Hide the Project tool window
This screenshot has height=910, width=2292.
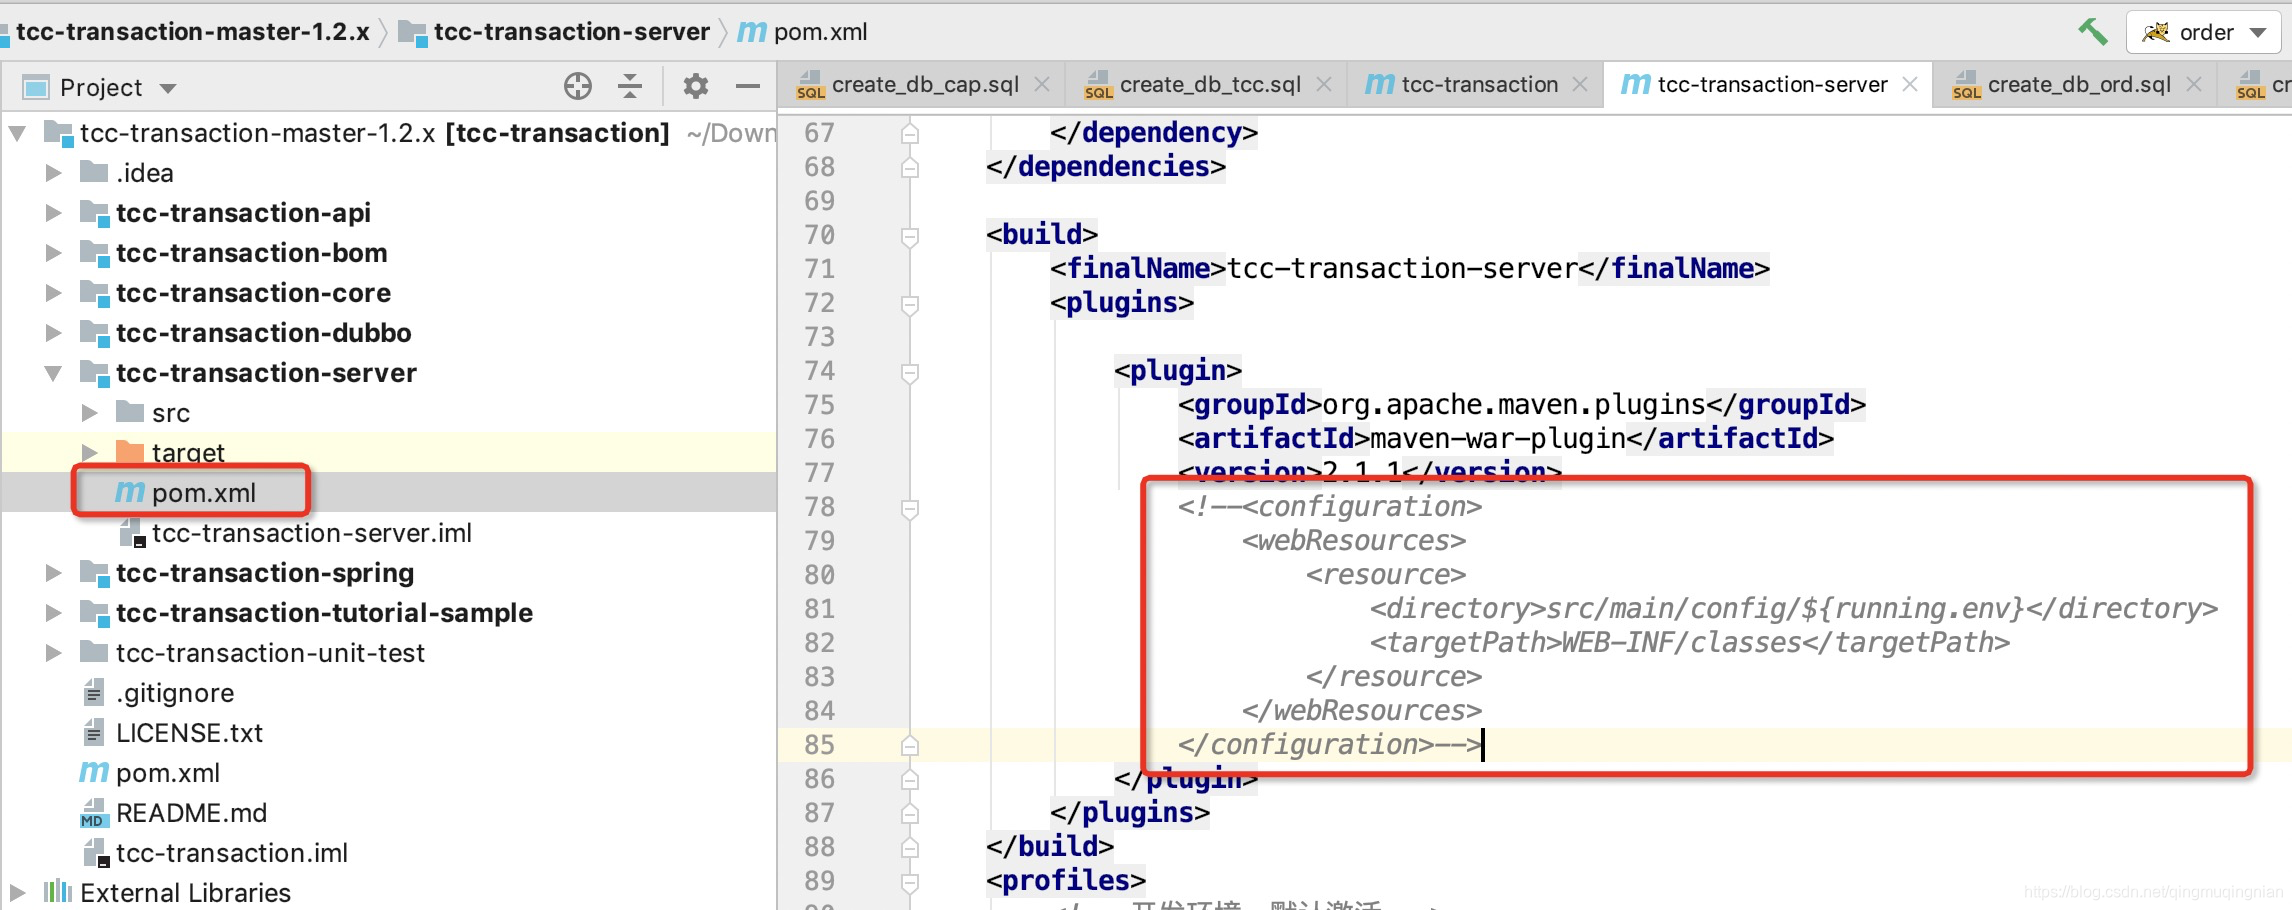pyautogui.click(x=748, y=87)
